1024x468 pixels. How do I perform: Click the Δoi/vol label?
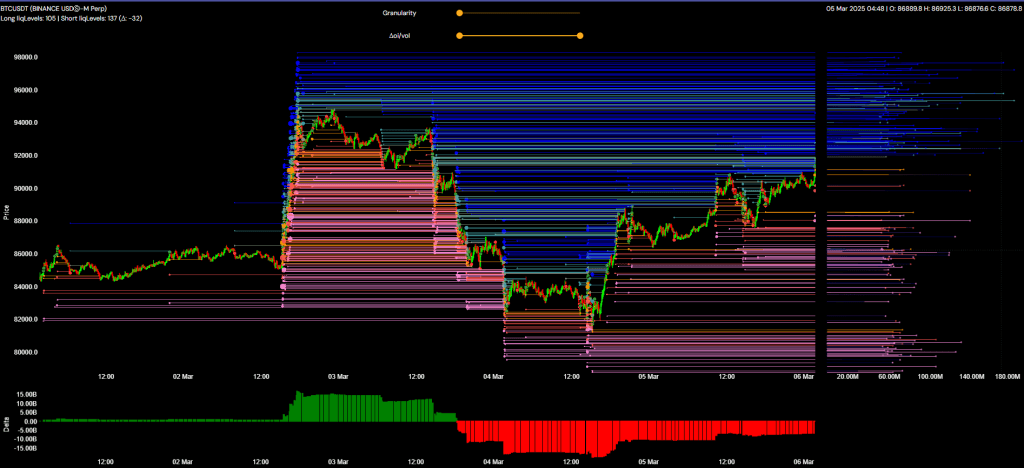click(402, 35)
